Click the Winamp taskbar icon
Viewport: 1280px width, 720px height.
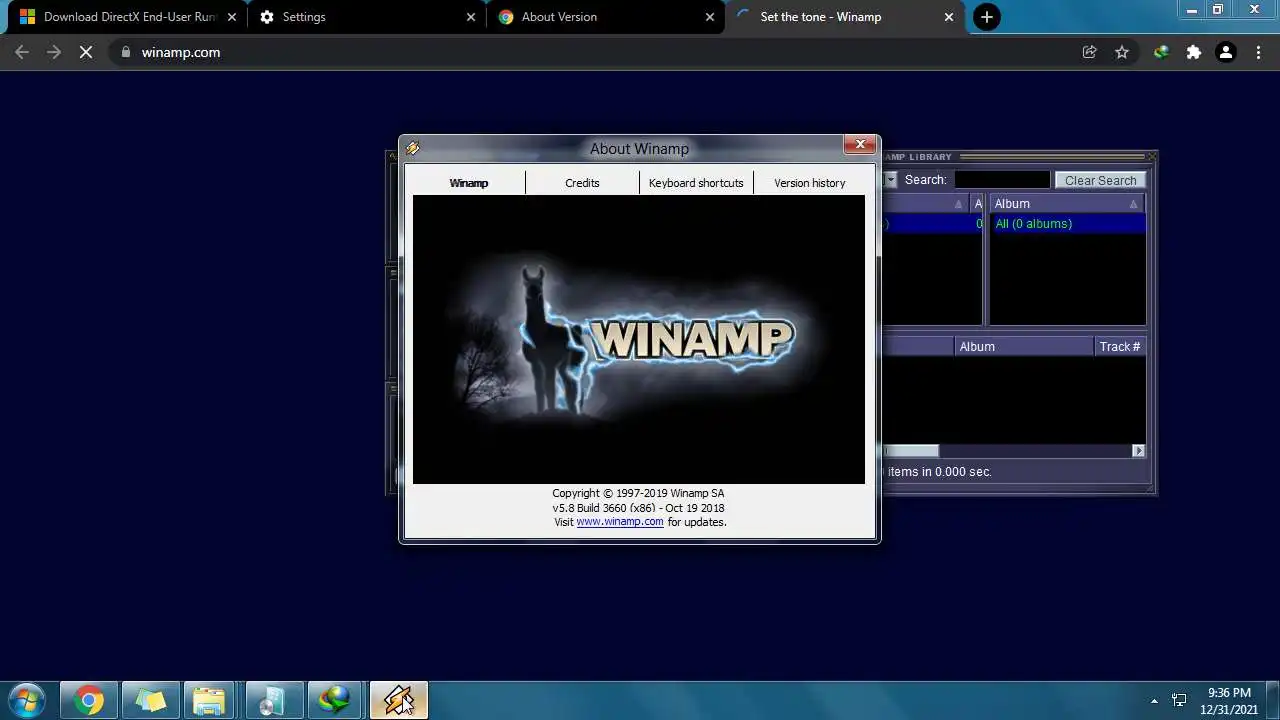click(398, 700)
